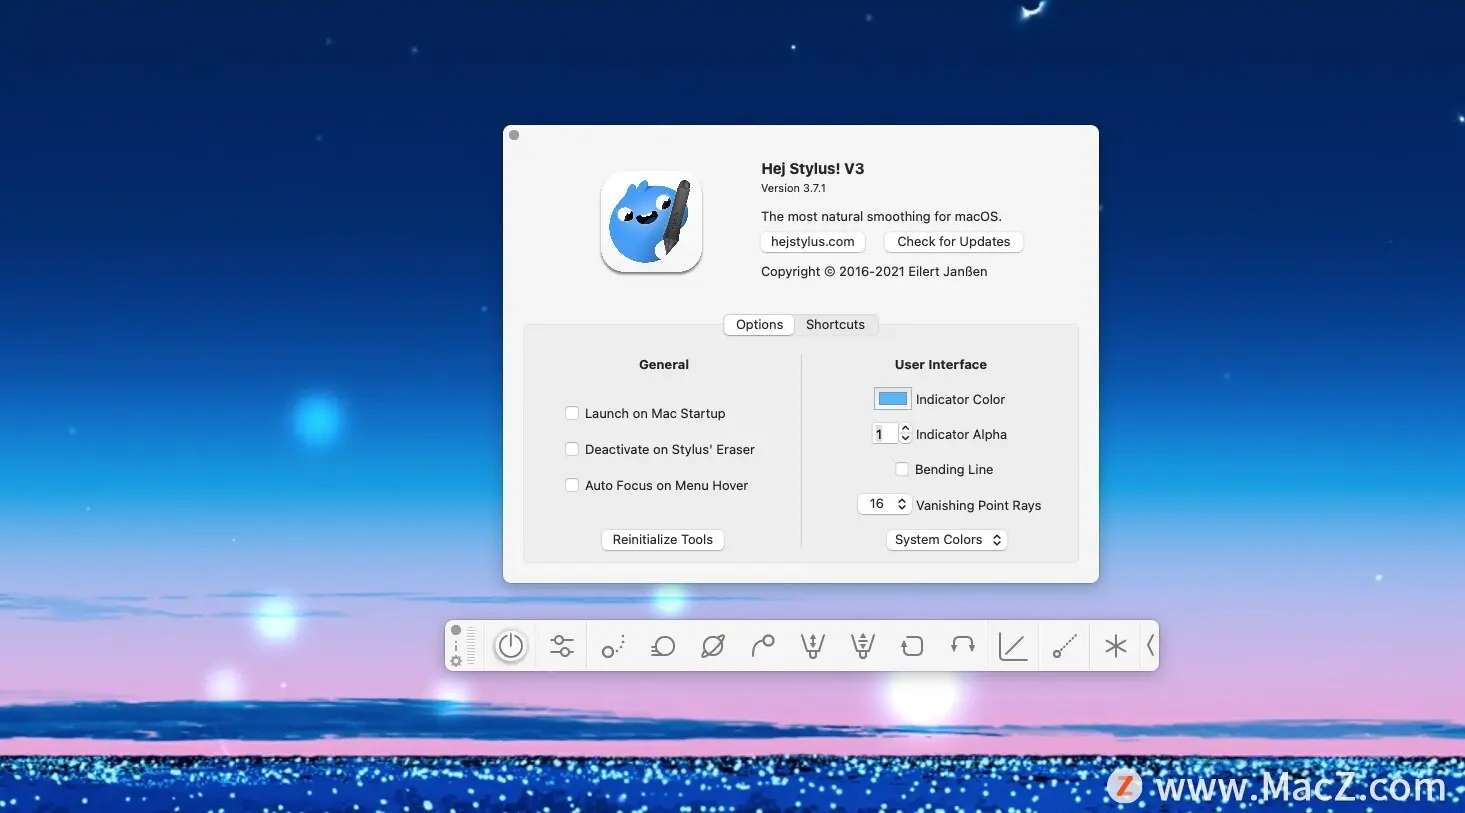Screen dimensions: 1465x813
Task: Open the Vanishing Point Rays dropdown
Action: (884, 504)
